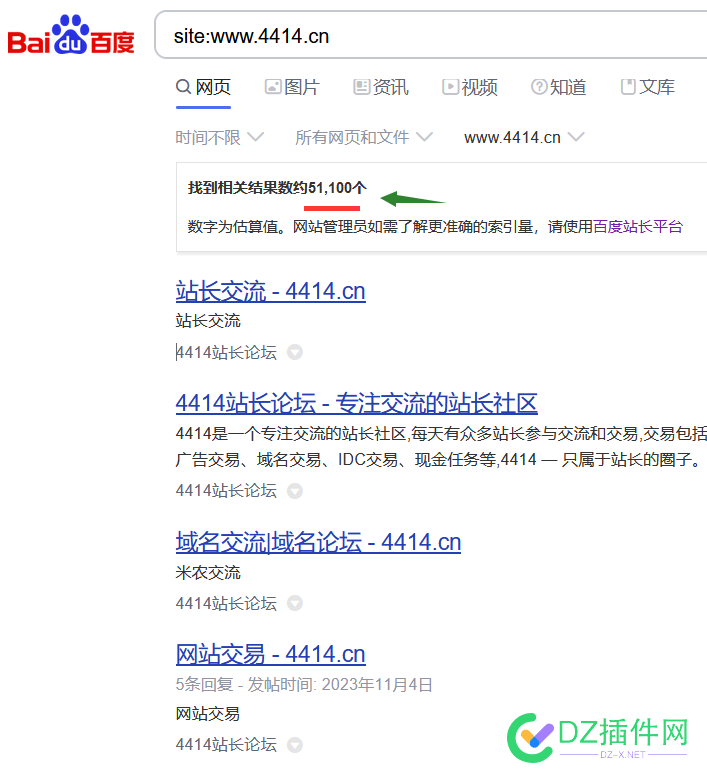Open result 站长交流 - 4414.cn

click(x=270, y=291)
